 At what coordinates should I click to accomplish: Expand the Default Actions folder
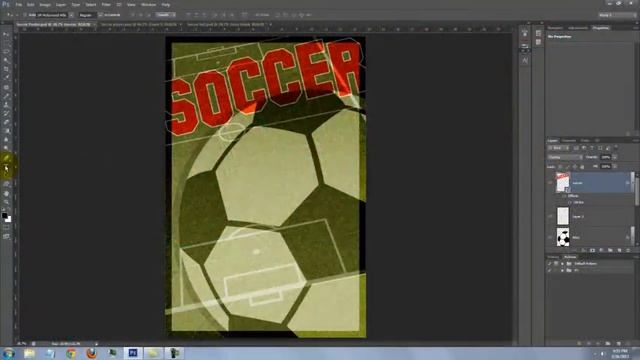[x=562, y=264]
